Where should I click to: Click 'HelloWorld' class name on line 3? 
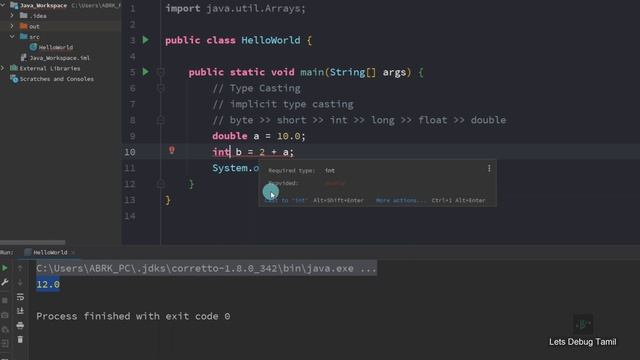pos(271,40)
